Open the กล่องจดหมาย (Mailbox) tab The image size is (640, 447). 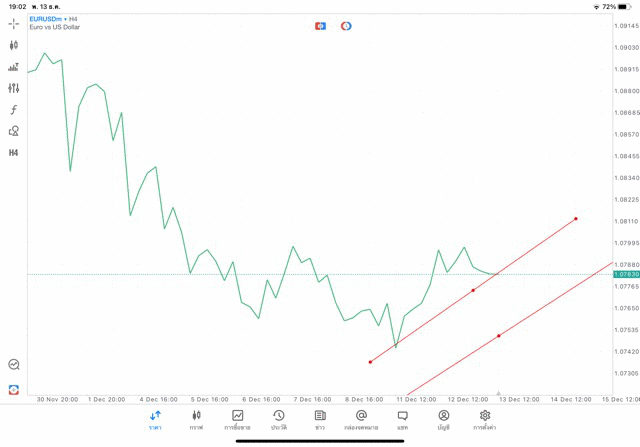[x=361, y=419]
